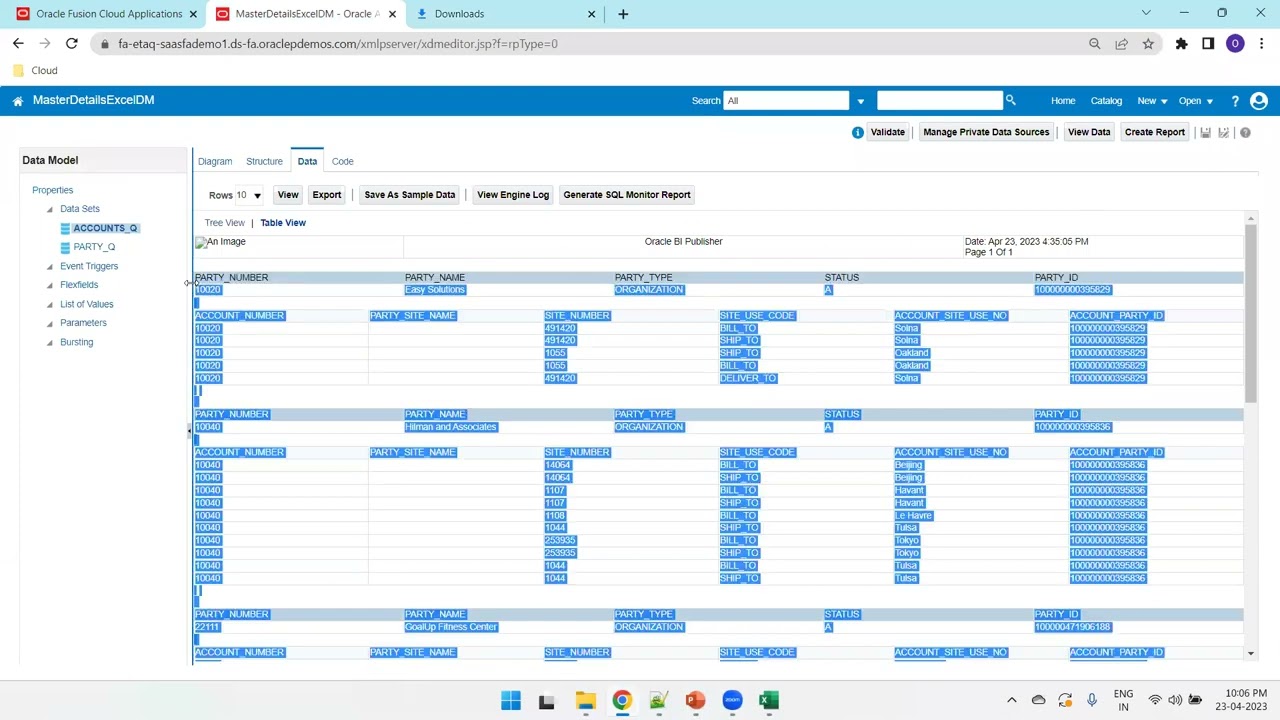The image size is (1280, 720).
Task: Bookmark this page with star icon
Action: 1148,44
